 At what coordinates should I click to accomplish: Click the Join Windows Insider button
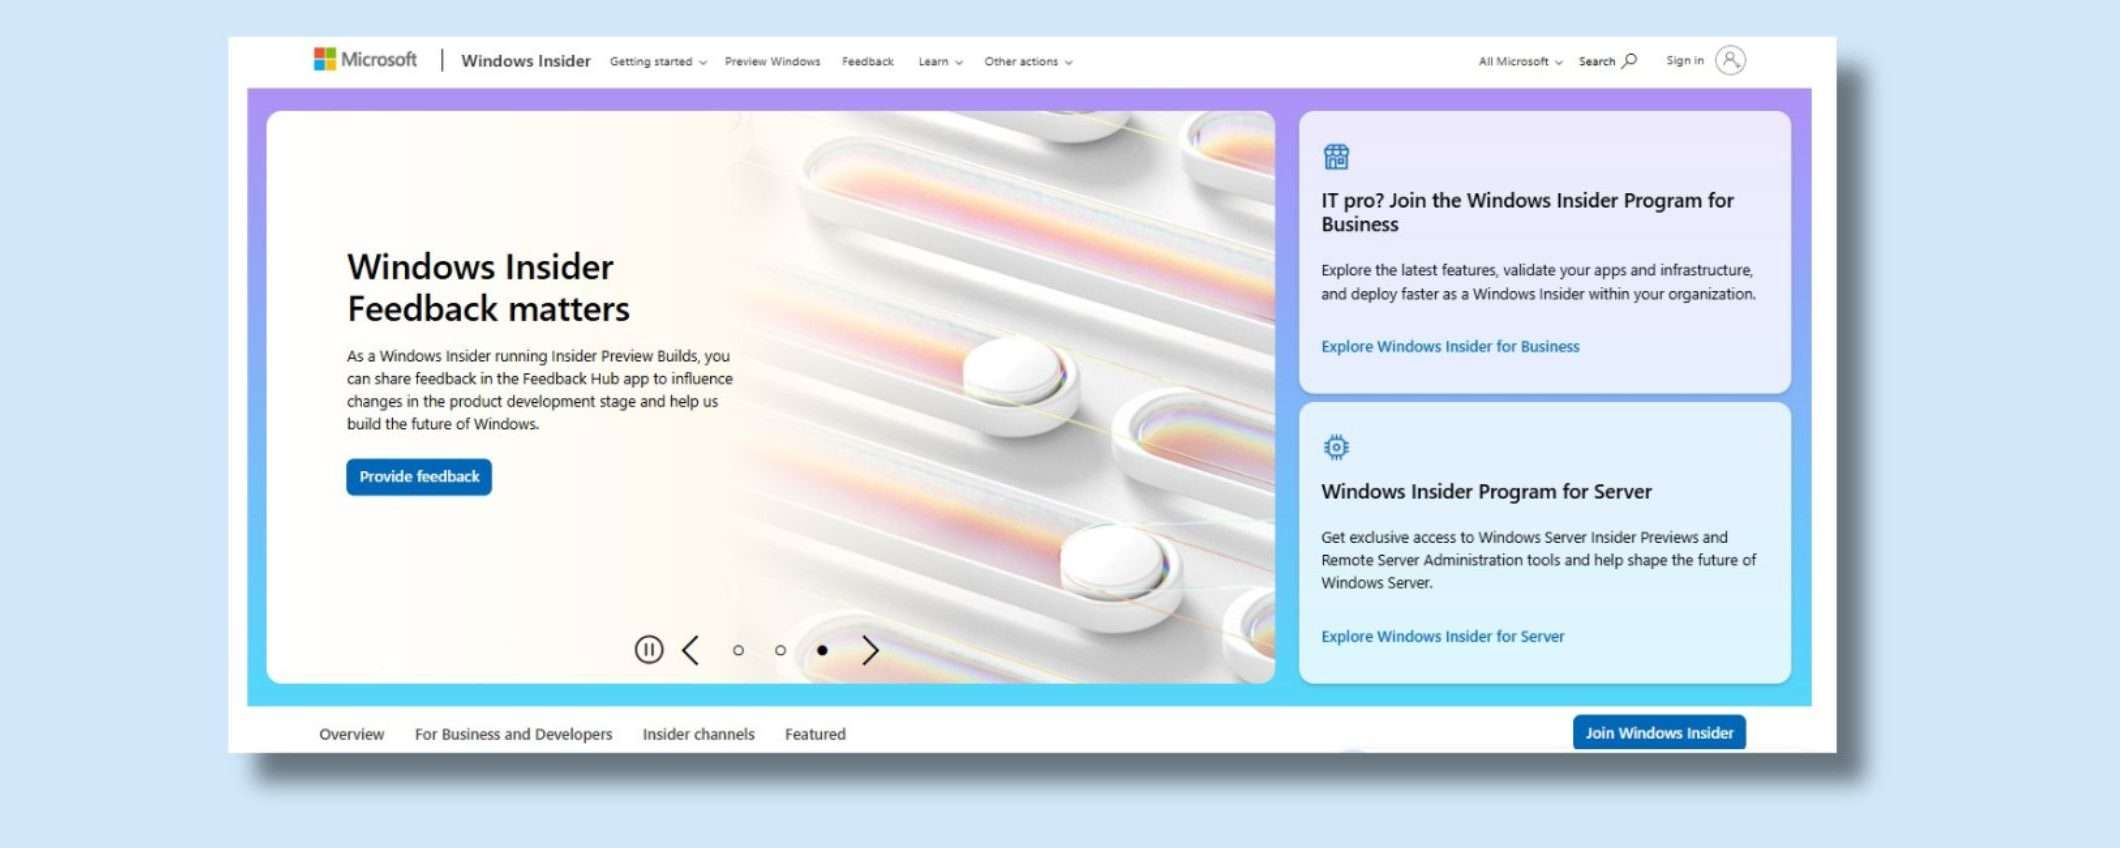click(1659, 733)
